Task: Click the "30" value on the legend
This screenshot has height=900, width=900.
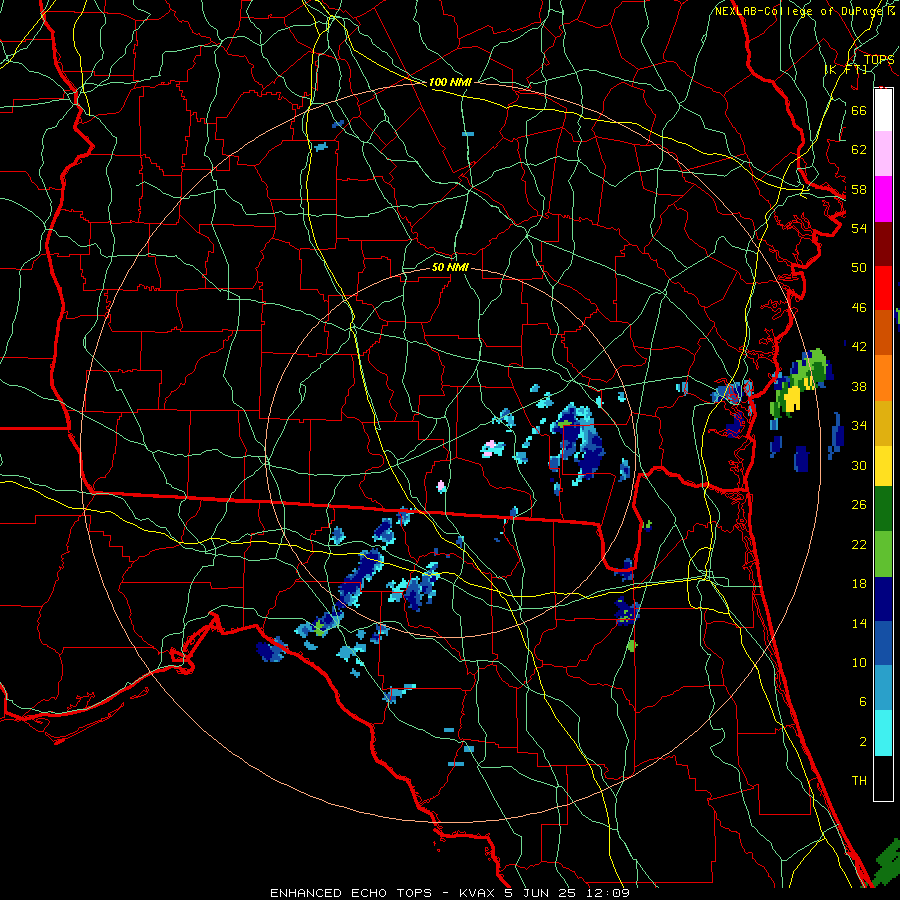Action: coord(859,465)
